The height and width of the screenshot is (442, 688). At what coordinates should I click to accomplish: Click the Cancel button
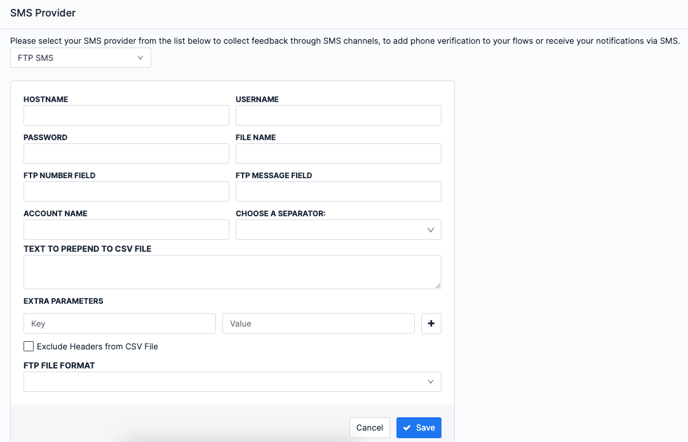369,427
